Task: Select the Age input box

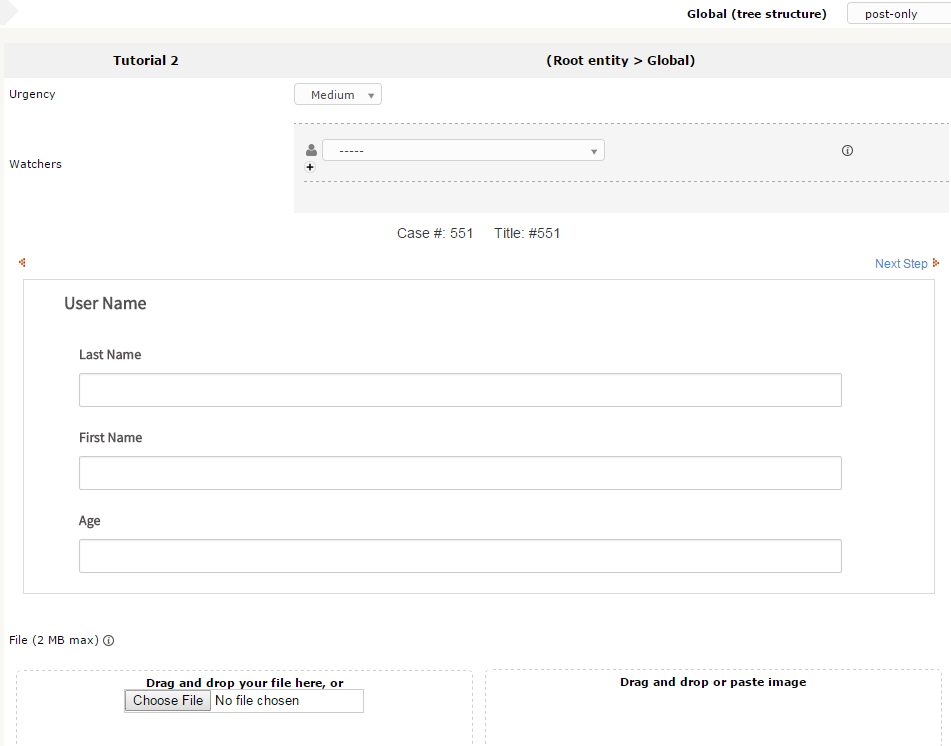Action: 460,556
